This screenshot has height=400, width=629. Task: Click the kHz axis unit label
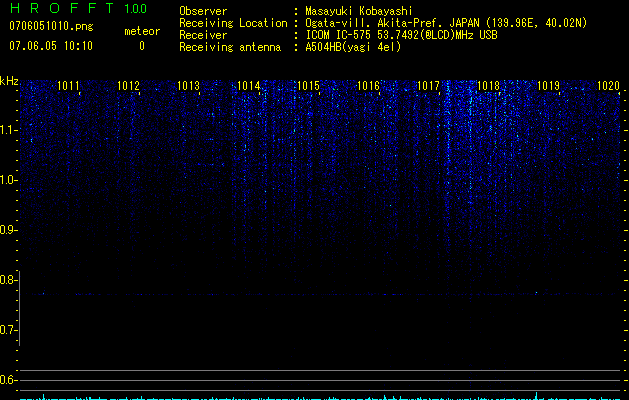(x=9, y=81)
